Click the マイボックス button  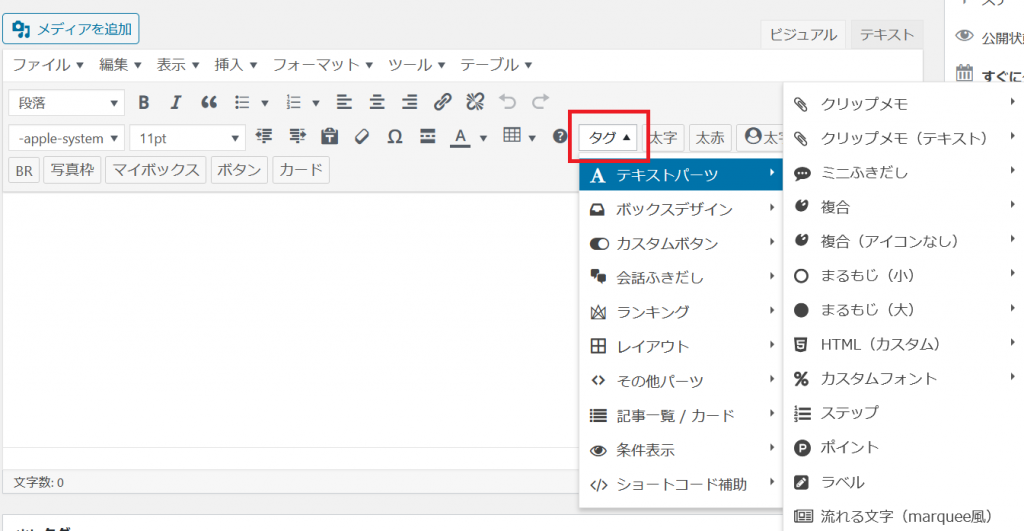pos(156,170)
